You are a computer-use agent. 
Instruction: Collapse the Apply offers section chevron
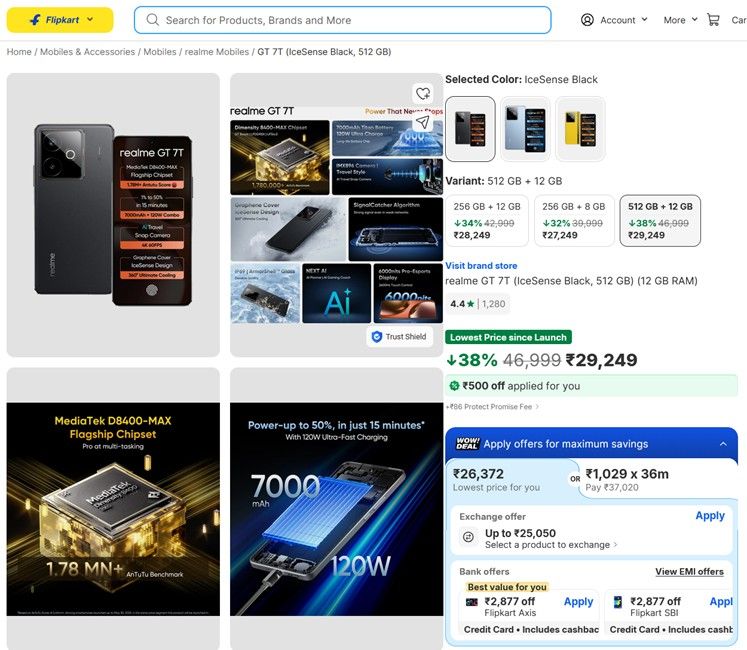723,444
